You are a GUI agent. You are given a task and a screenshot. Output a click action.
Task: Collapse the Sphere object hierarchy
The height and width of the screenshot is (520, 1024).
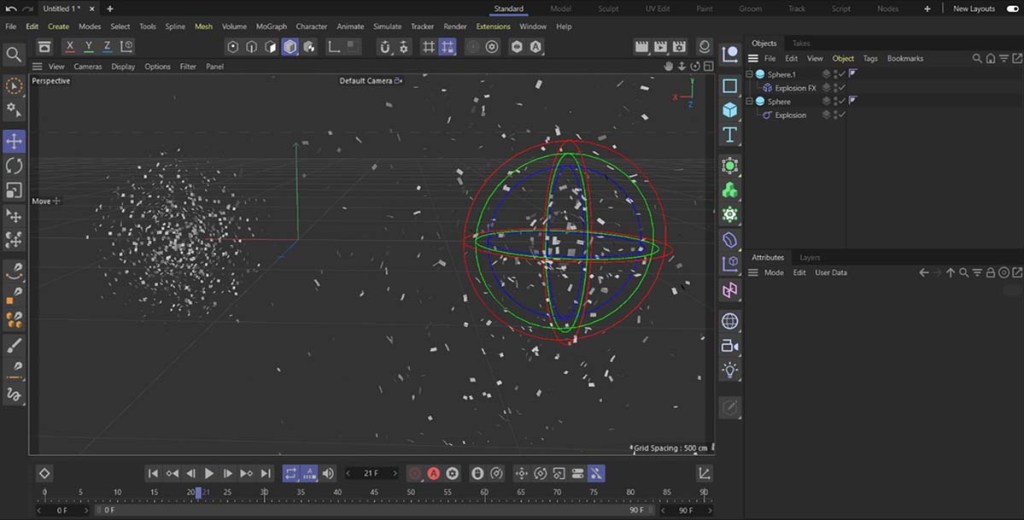point(751,102)
